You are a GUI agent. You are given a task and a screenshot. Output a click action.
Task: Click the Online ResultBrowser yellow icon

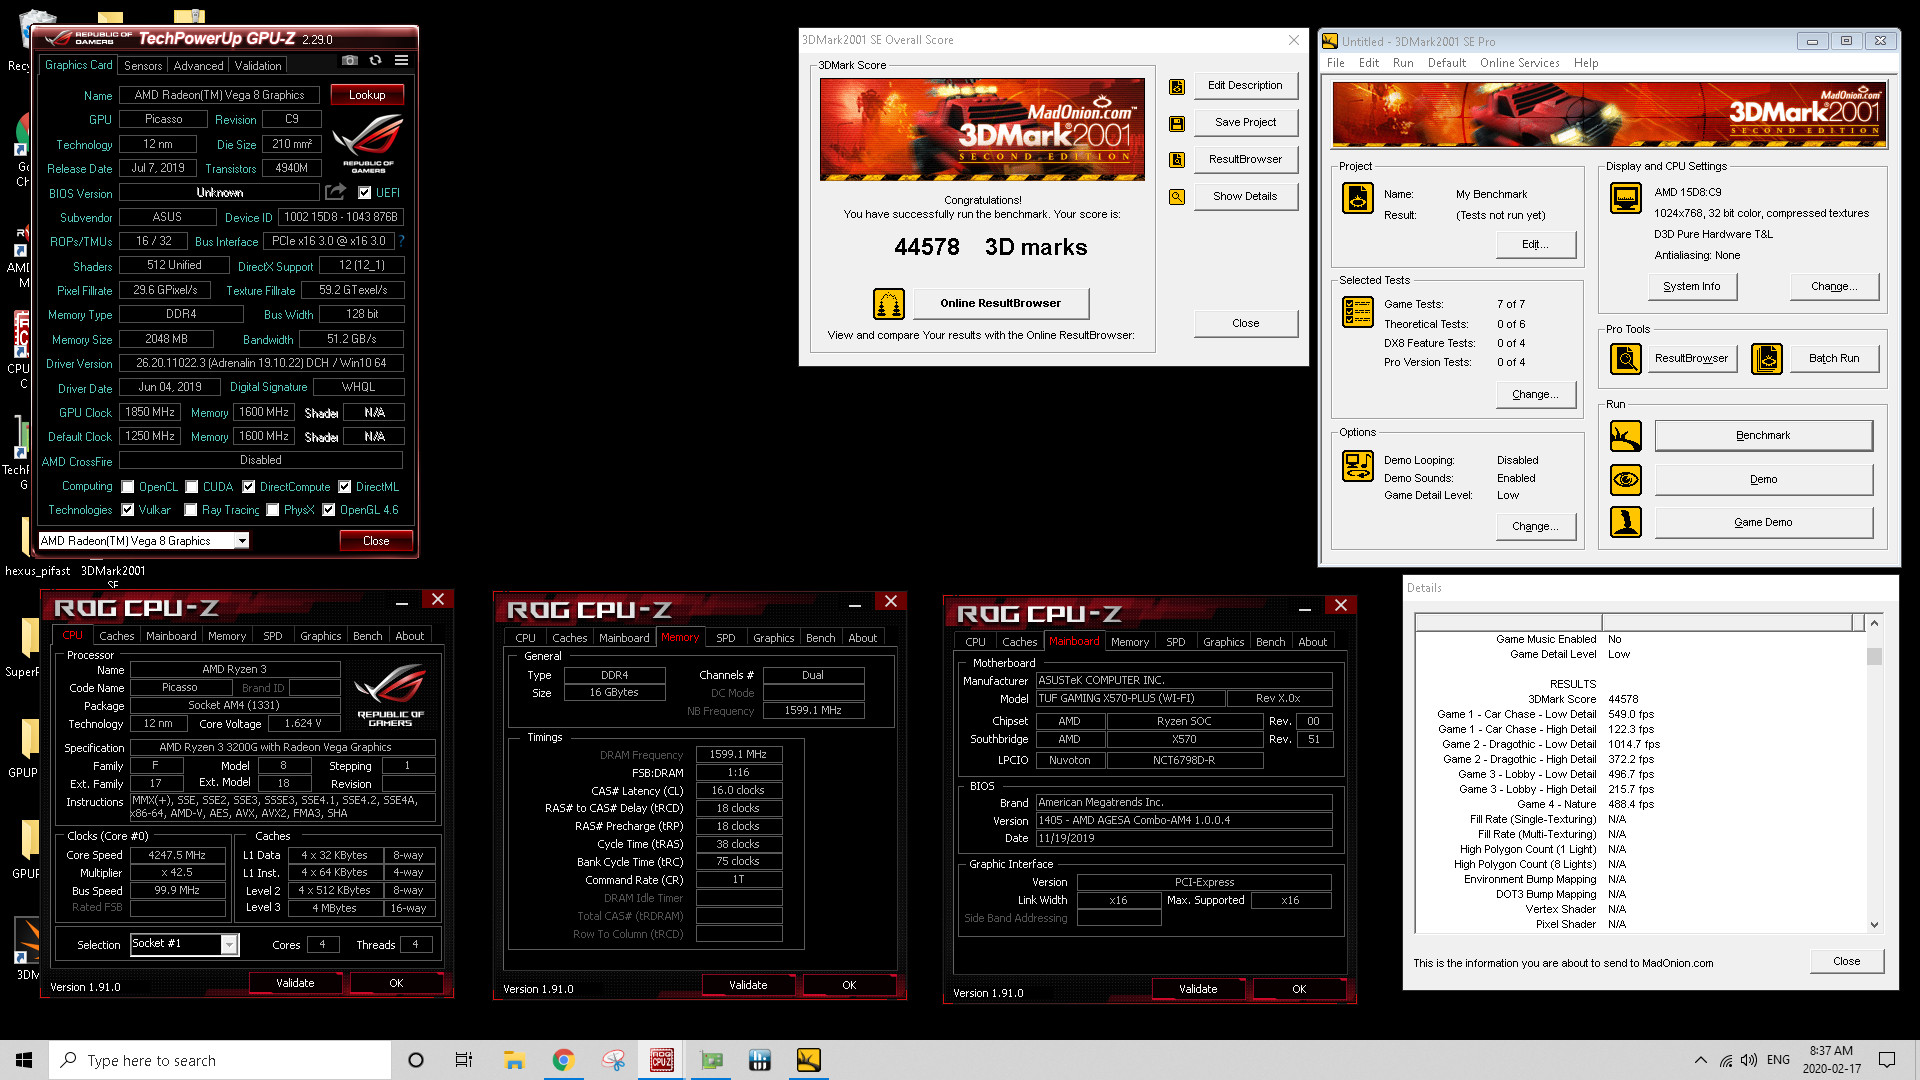tap(888, 303)
